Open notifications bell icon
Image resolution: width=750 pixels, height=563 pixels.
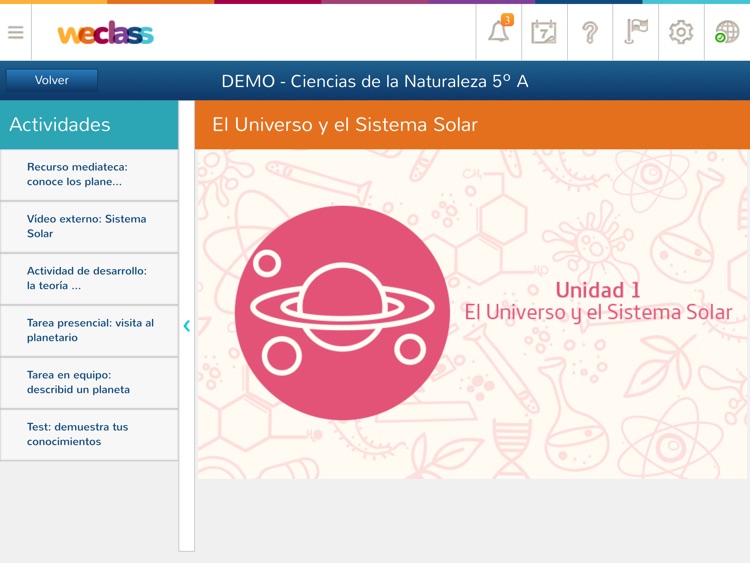tap(498, 32)
